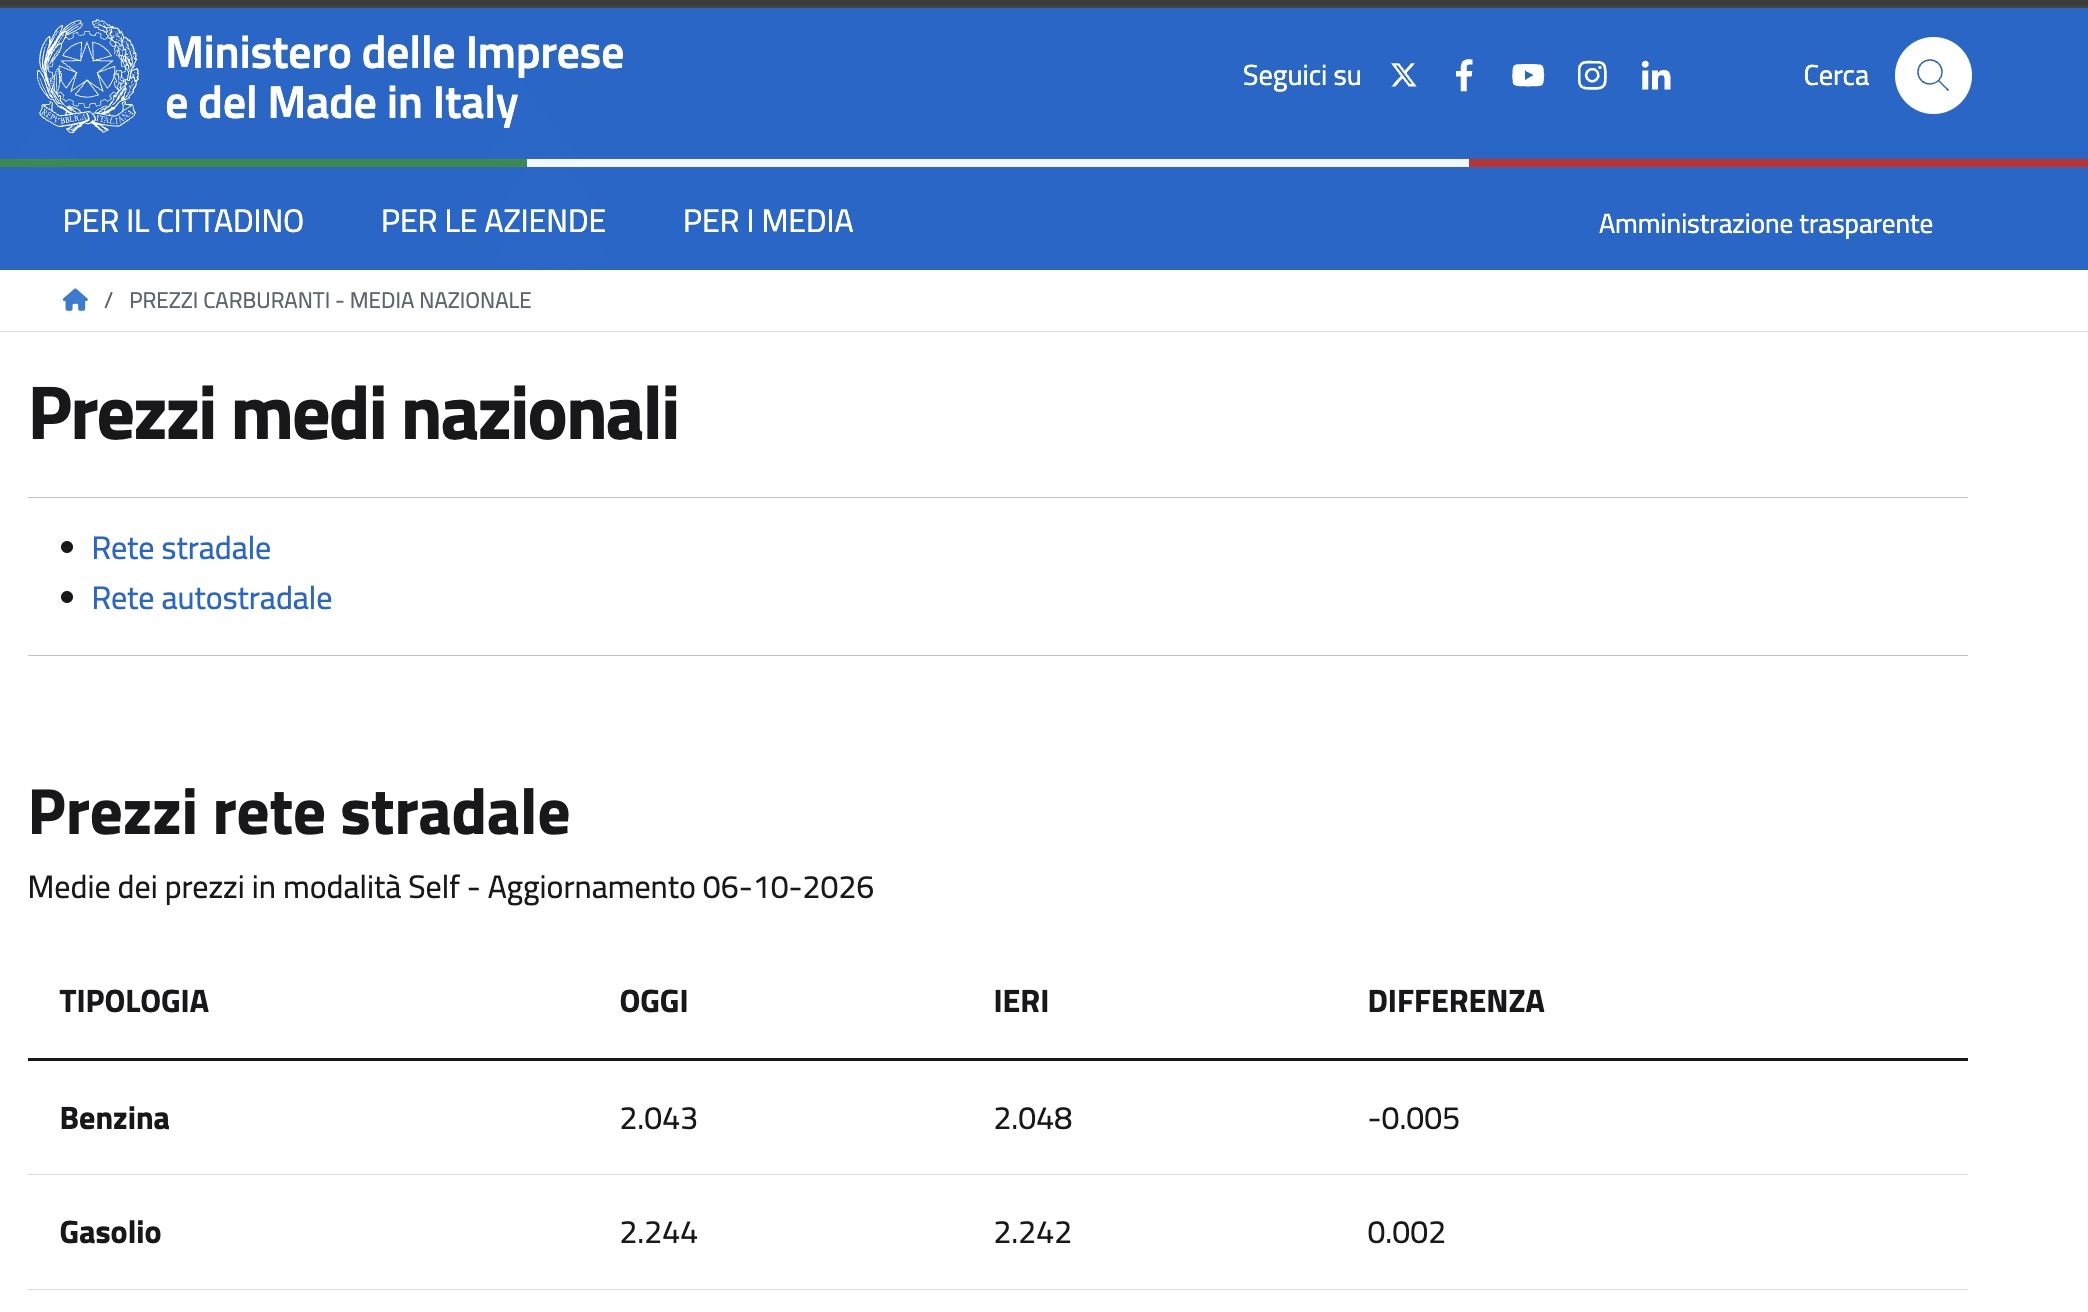
Task: Click the Gasolio row label
Action: click(x=110, y=1232)
